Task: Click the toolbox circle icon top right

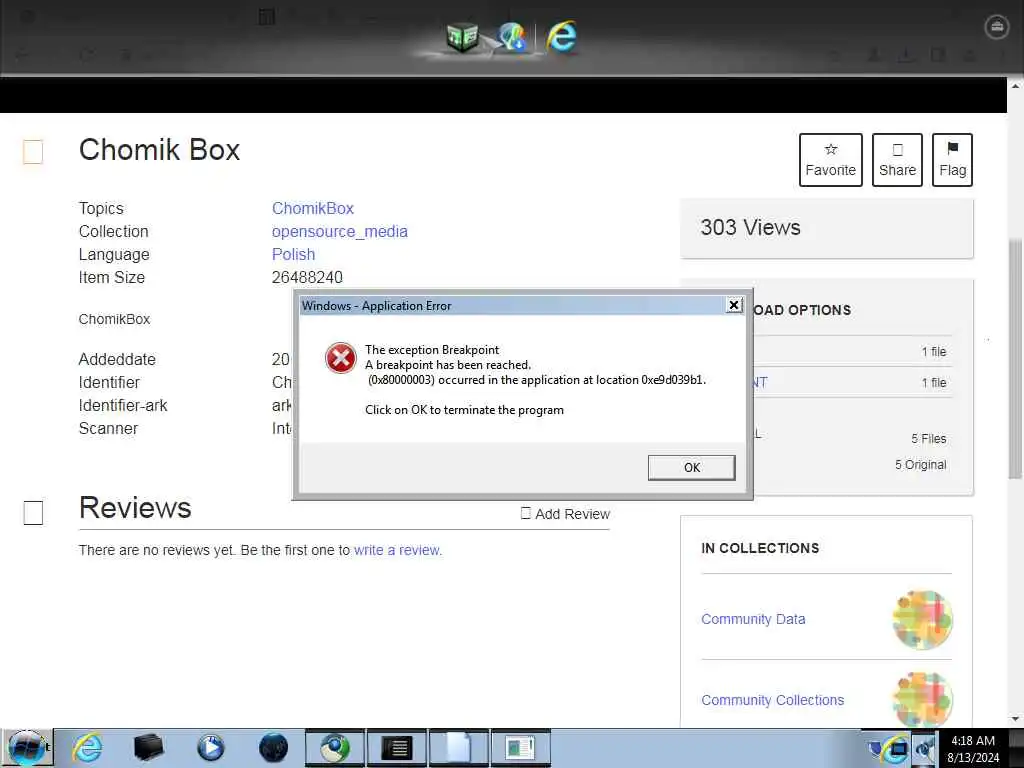Action: (997, 27)
